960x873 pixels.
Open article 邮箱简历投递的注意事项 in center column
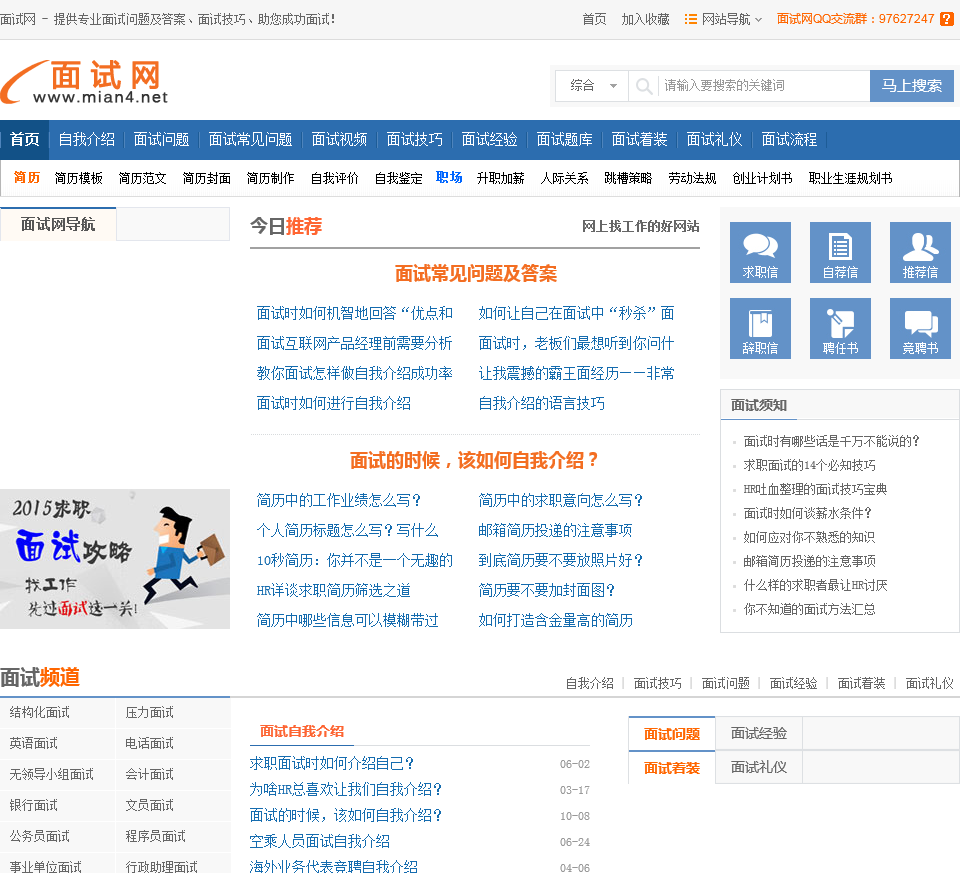point(555,531)
